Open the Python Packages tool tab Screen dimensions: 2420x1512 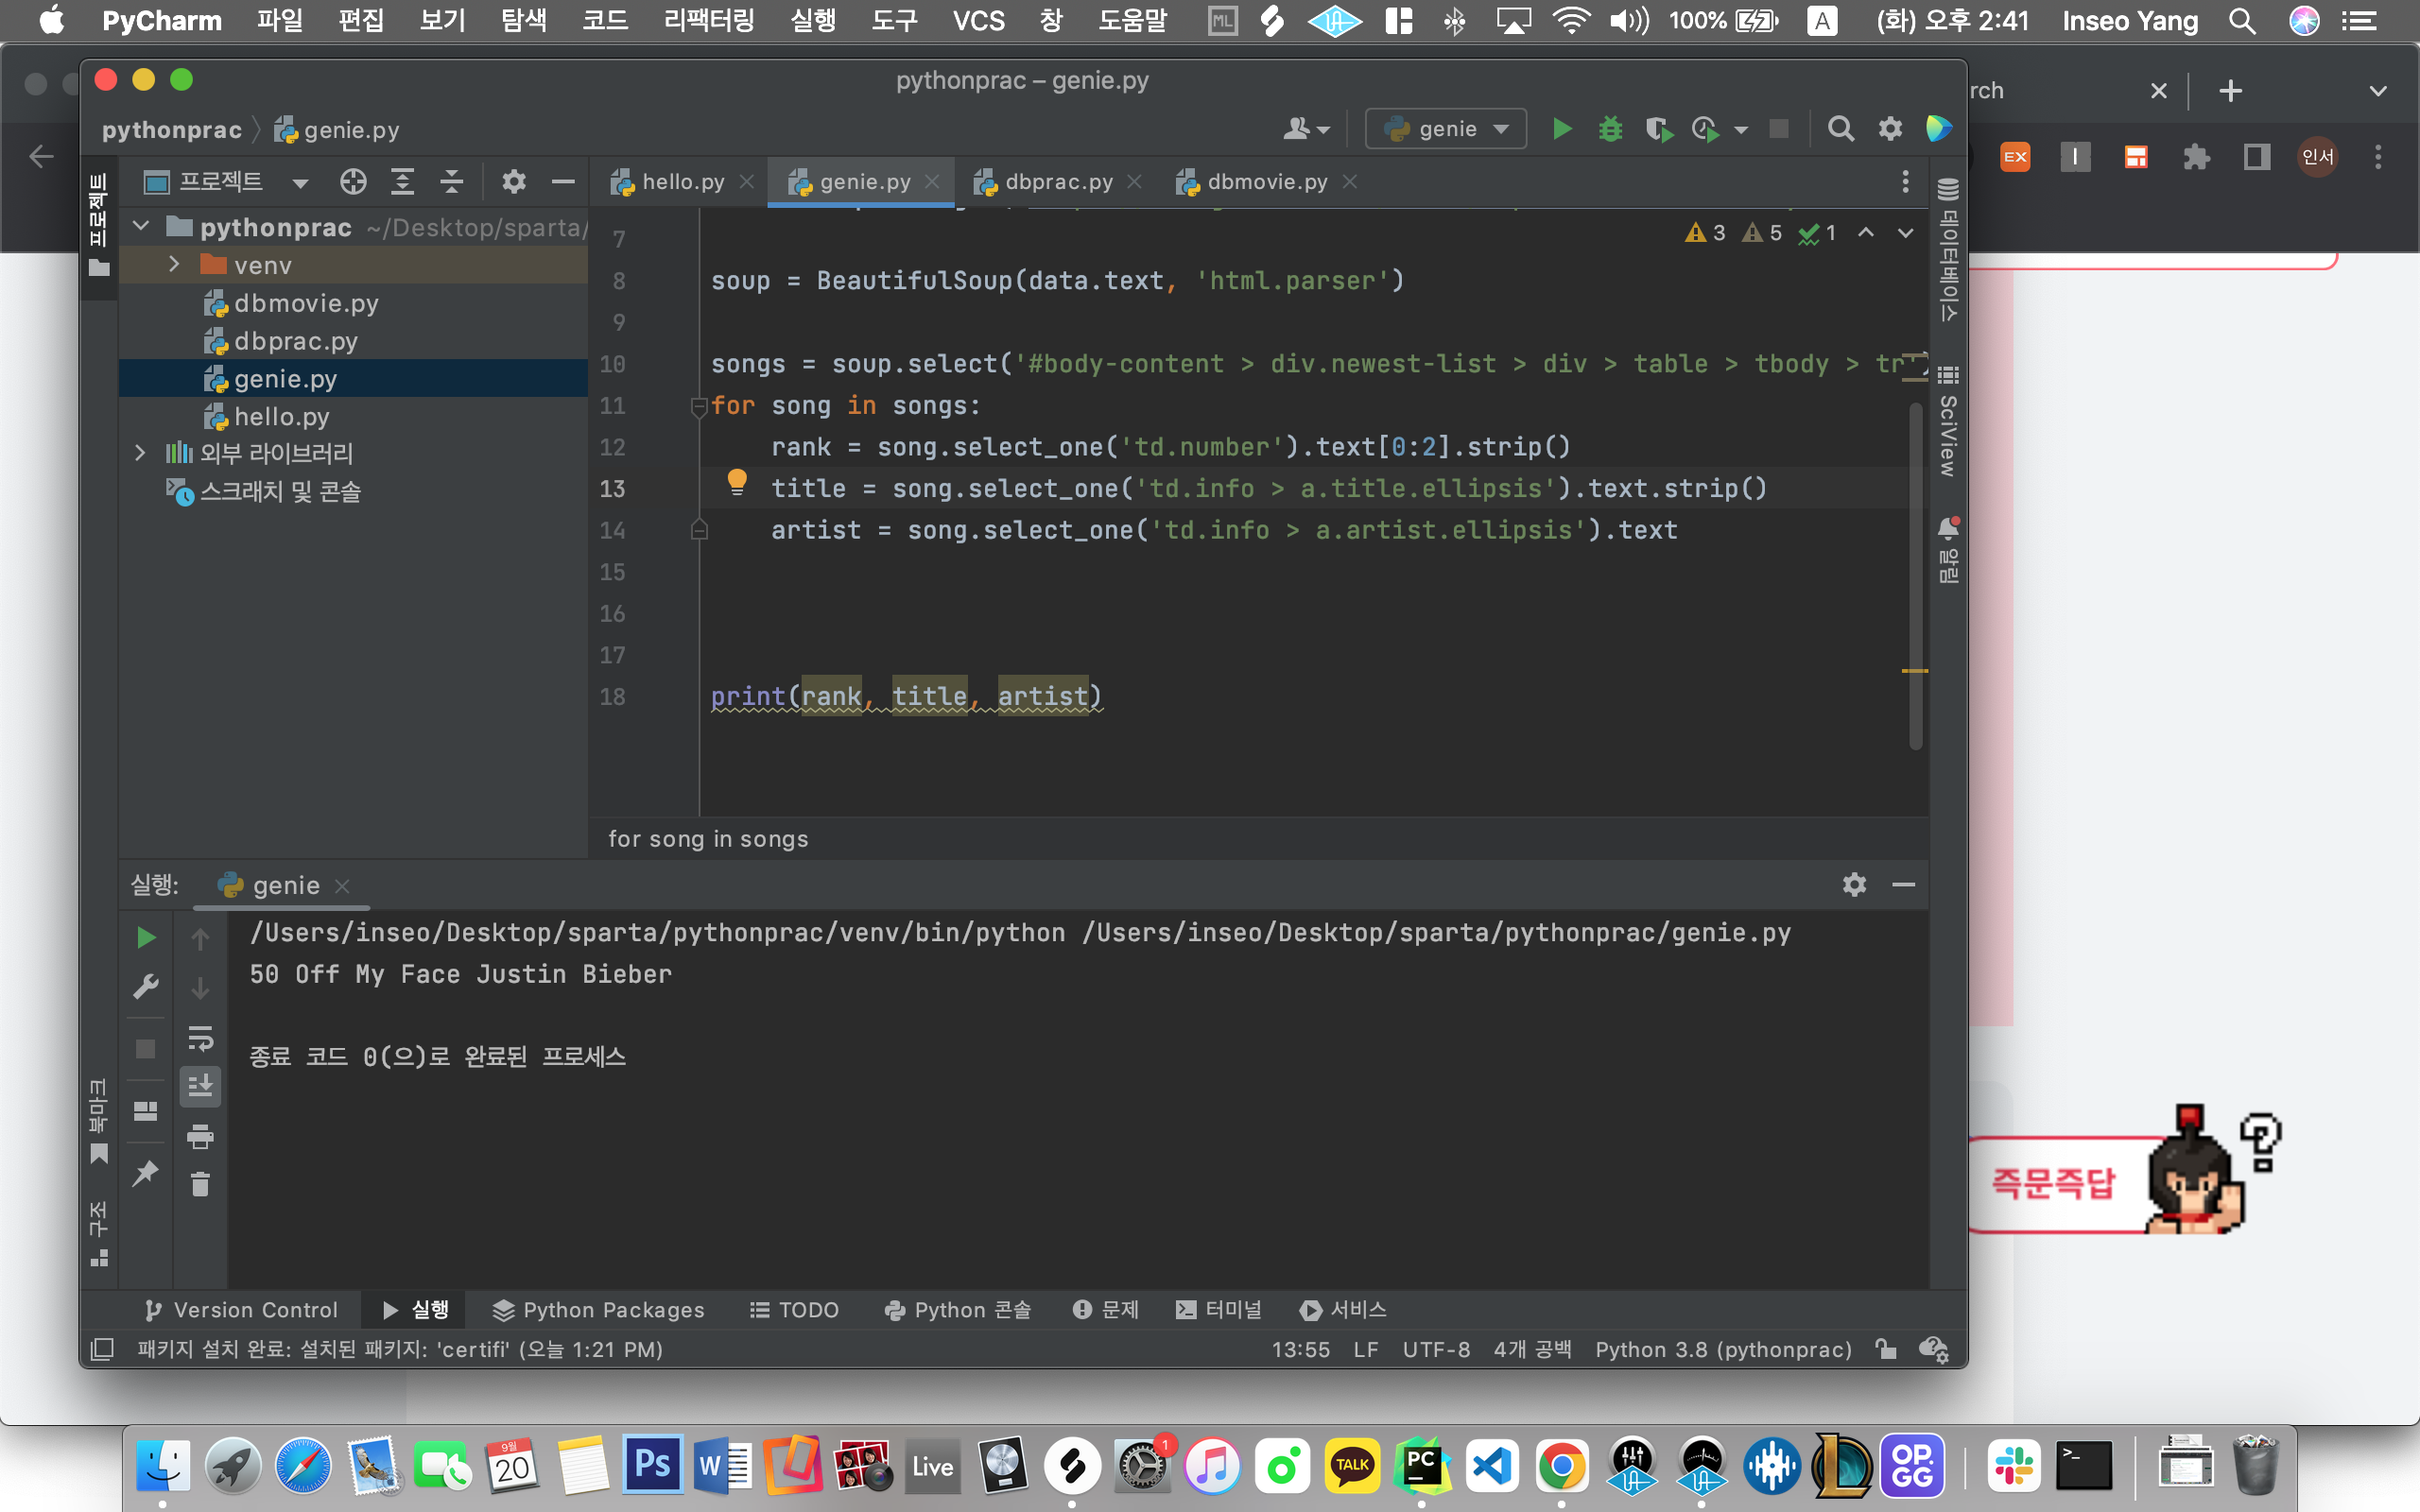tap(598, 1310)
